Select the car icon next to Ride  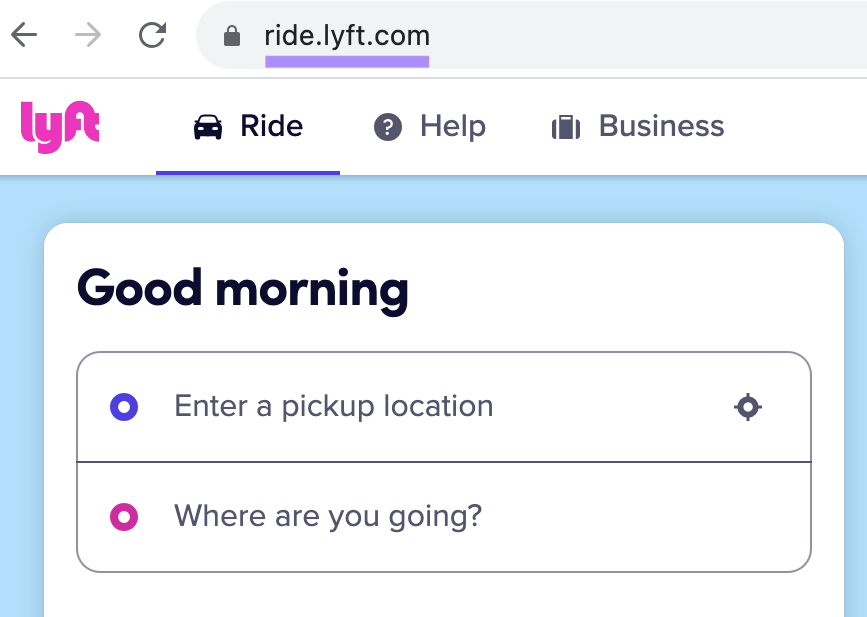(208, 126)
